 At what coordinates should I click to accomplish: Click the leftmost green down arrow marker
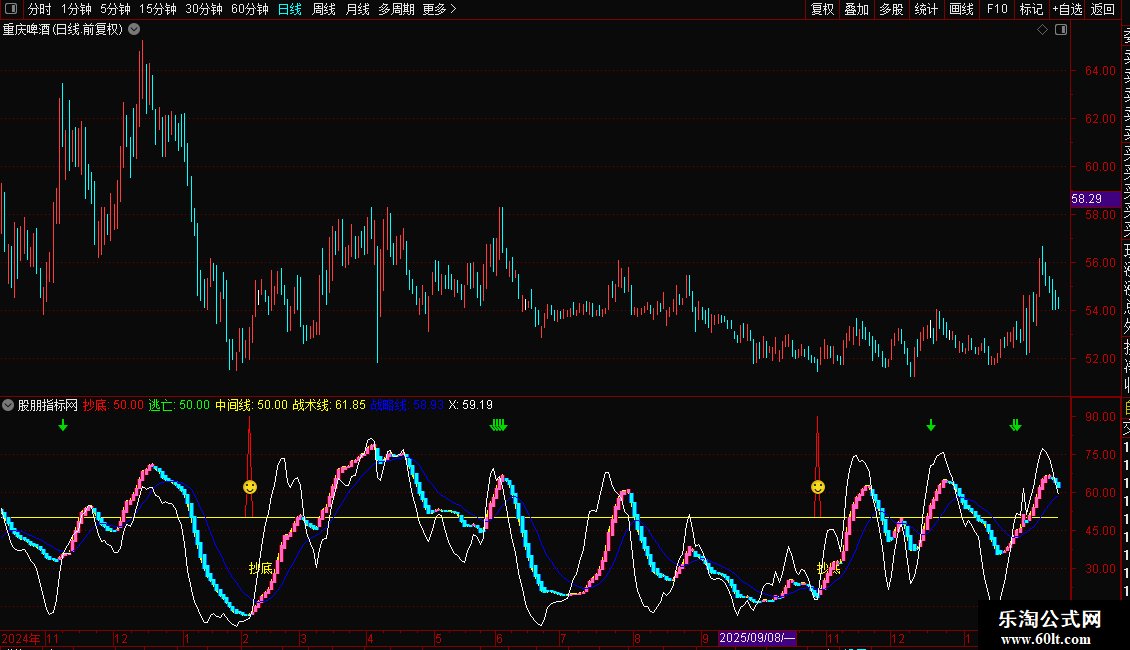tap(63, 426)
